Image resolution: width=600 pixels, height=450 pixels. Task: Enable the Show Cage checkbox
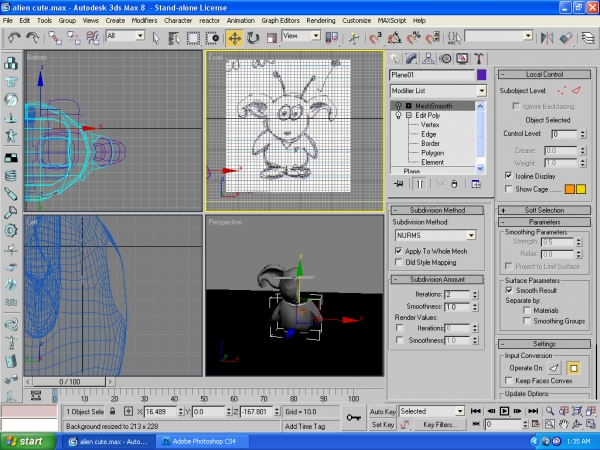(509, 189)
